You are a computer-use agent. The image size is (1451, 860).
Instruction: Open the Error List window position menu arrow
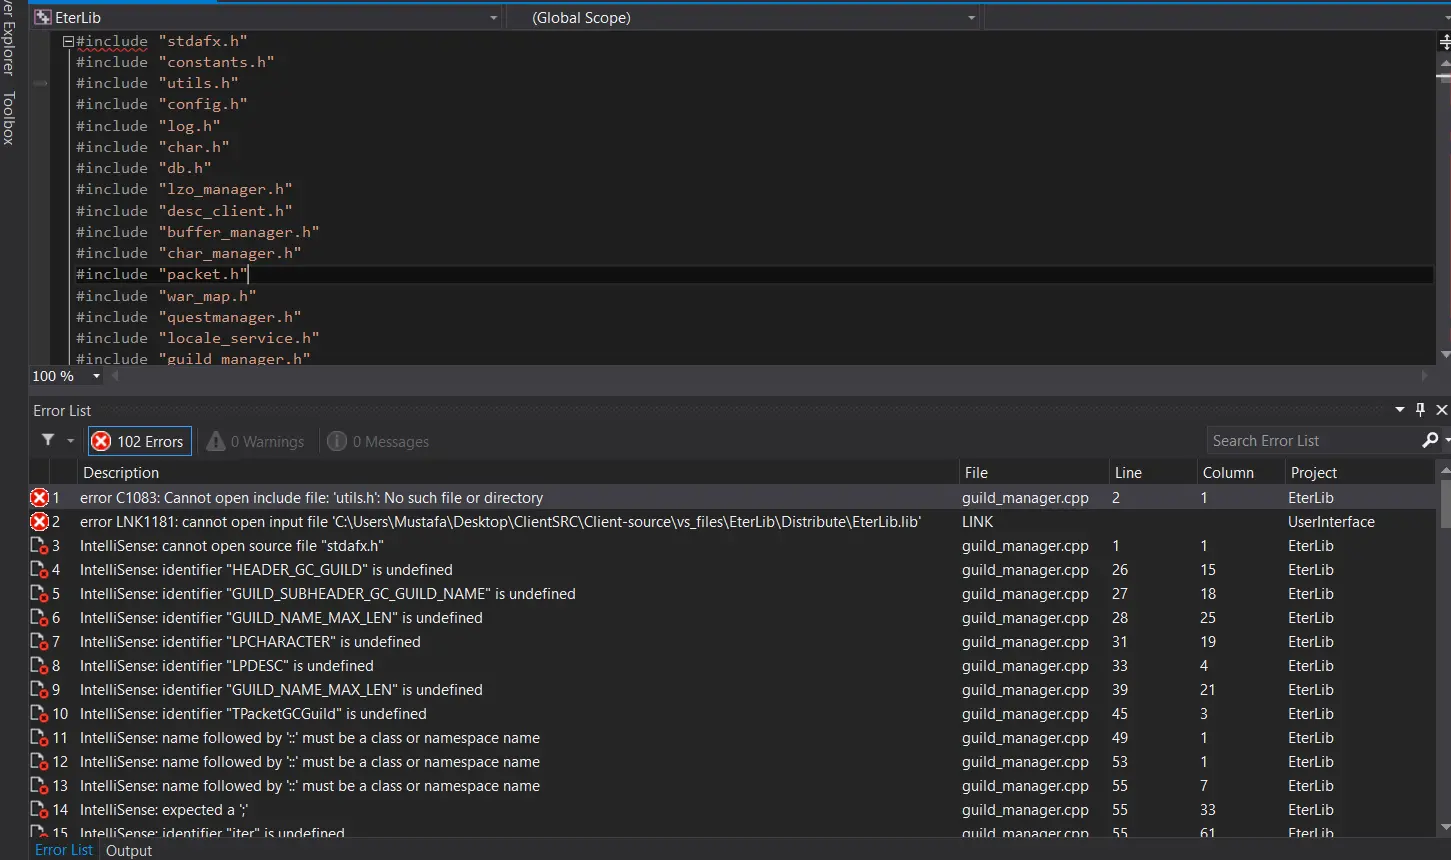[1400, 410]
